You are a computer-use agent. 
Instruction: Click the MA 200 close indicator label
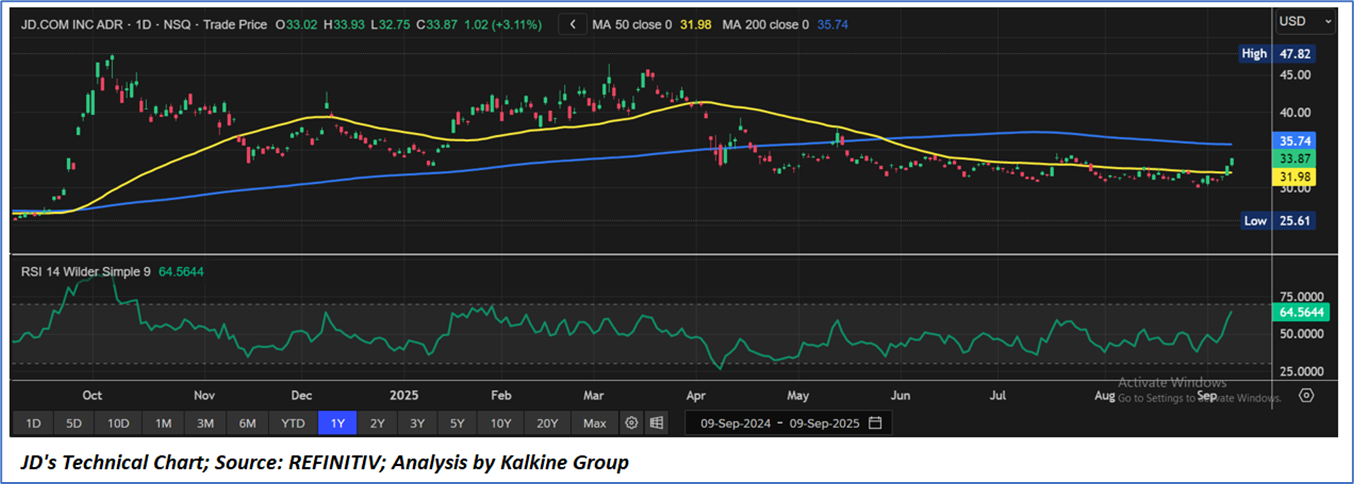(763, 24)
